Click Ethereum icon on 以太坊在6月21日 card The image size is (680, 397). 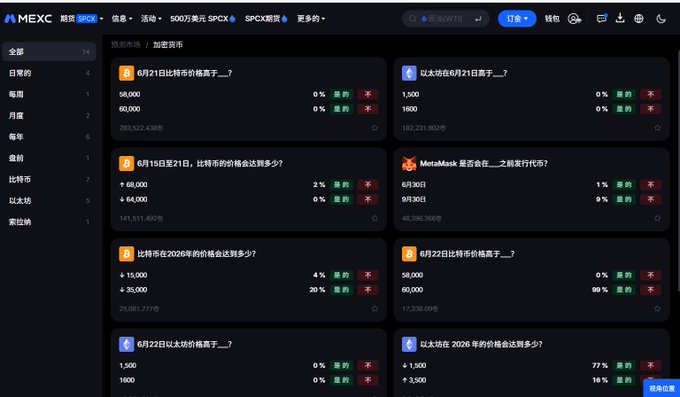click(409, 73)
